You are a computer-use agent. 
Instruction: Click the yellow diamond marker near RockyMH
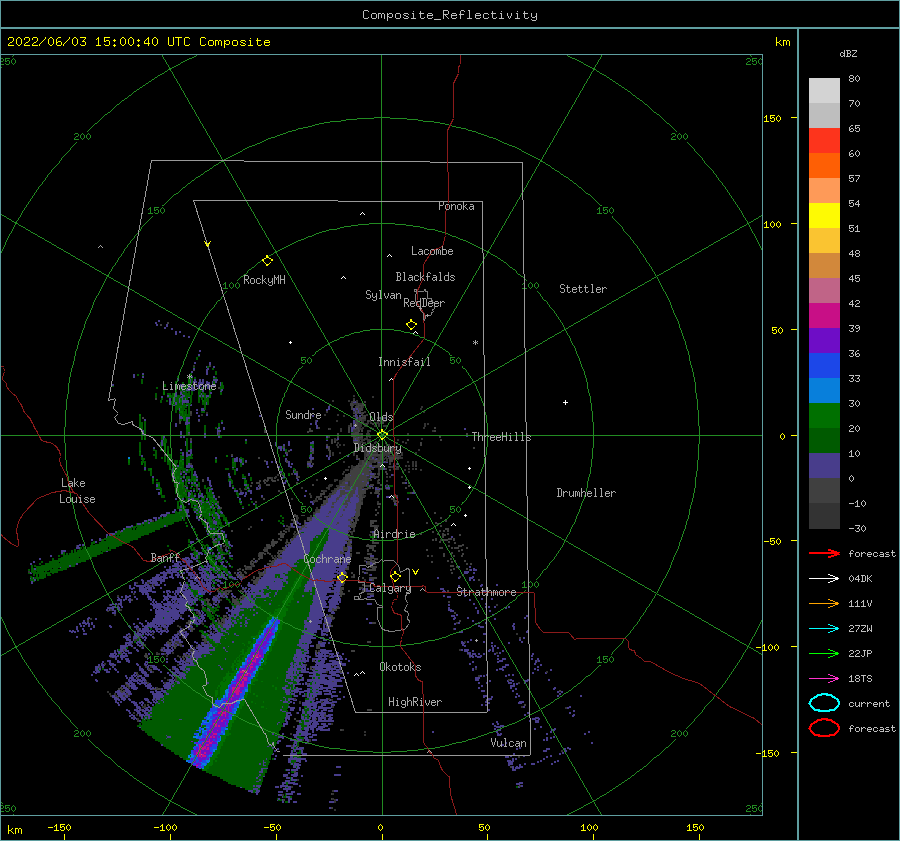(x=267, y=261)
